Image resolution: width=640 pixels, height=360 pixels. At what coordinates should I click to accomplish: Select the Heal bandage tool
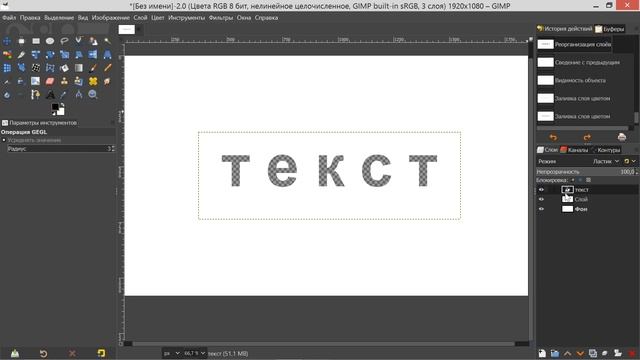coord(93,81)
